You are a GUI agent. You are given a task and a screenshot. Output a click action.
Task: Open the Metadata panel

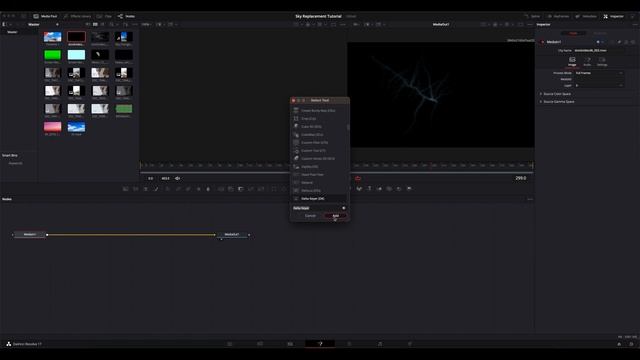tap(586, 16)
